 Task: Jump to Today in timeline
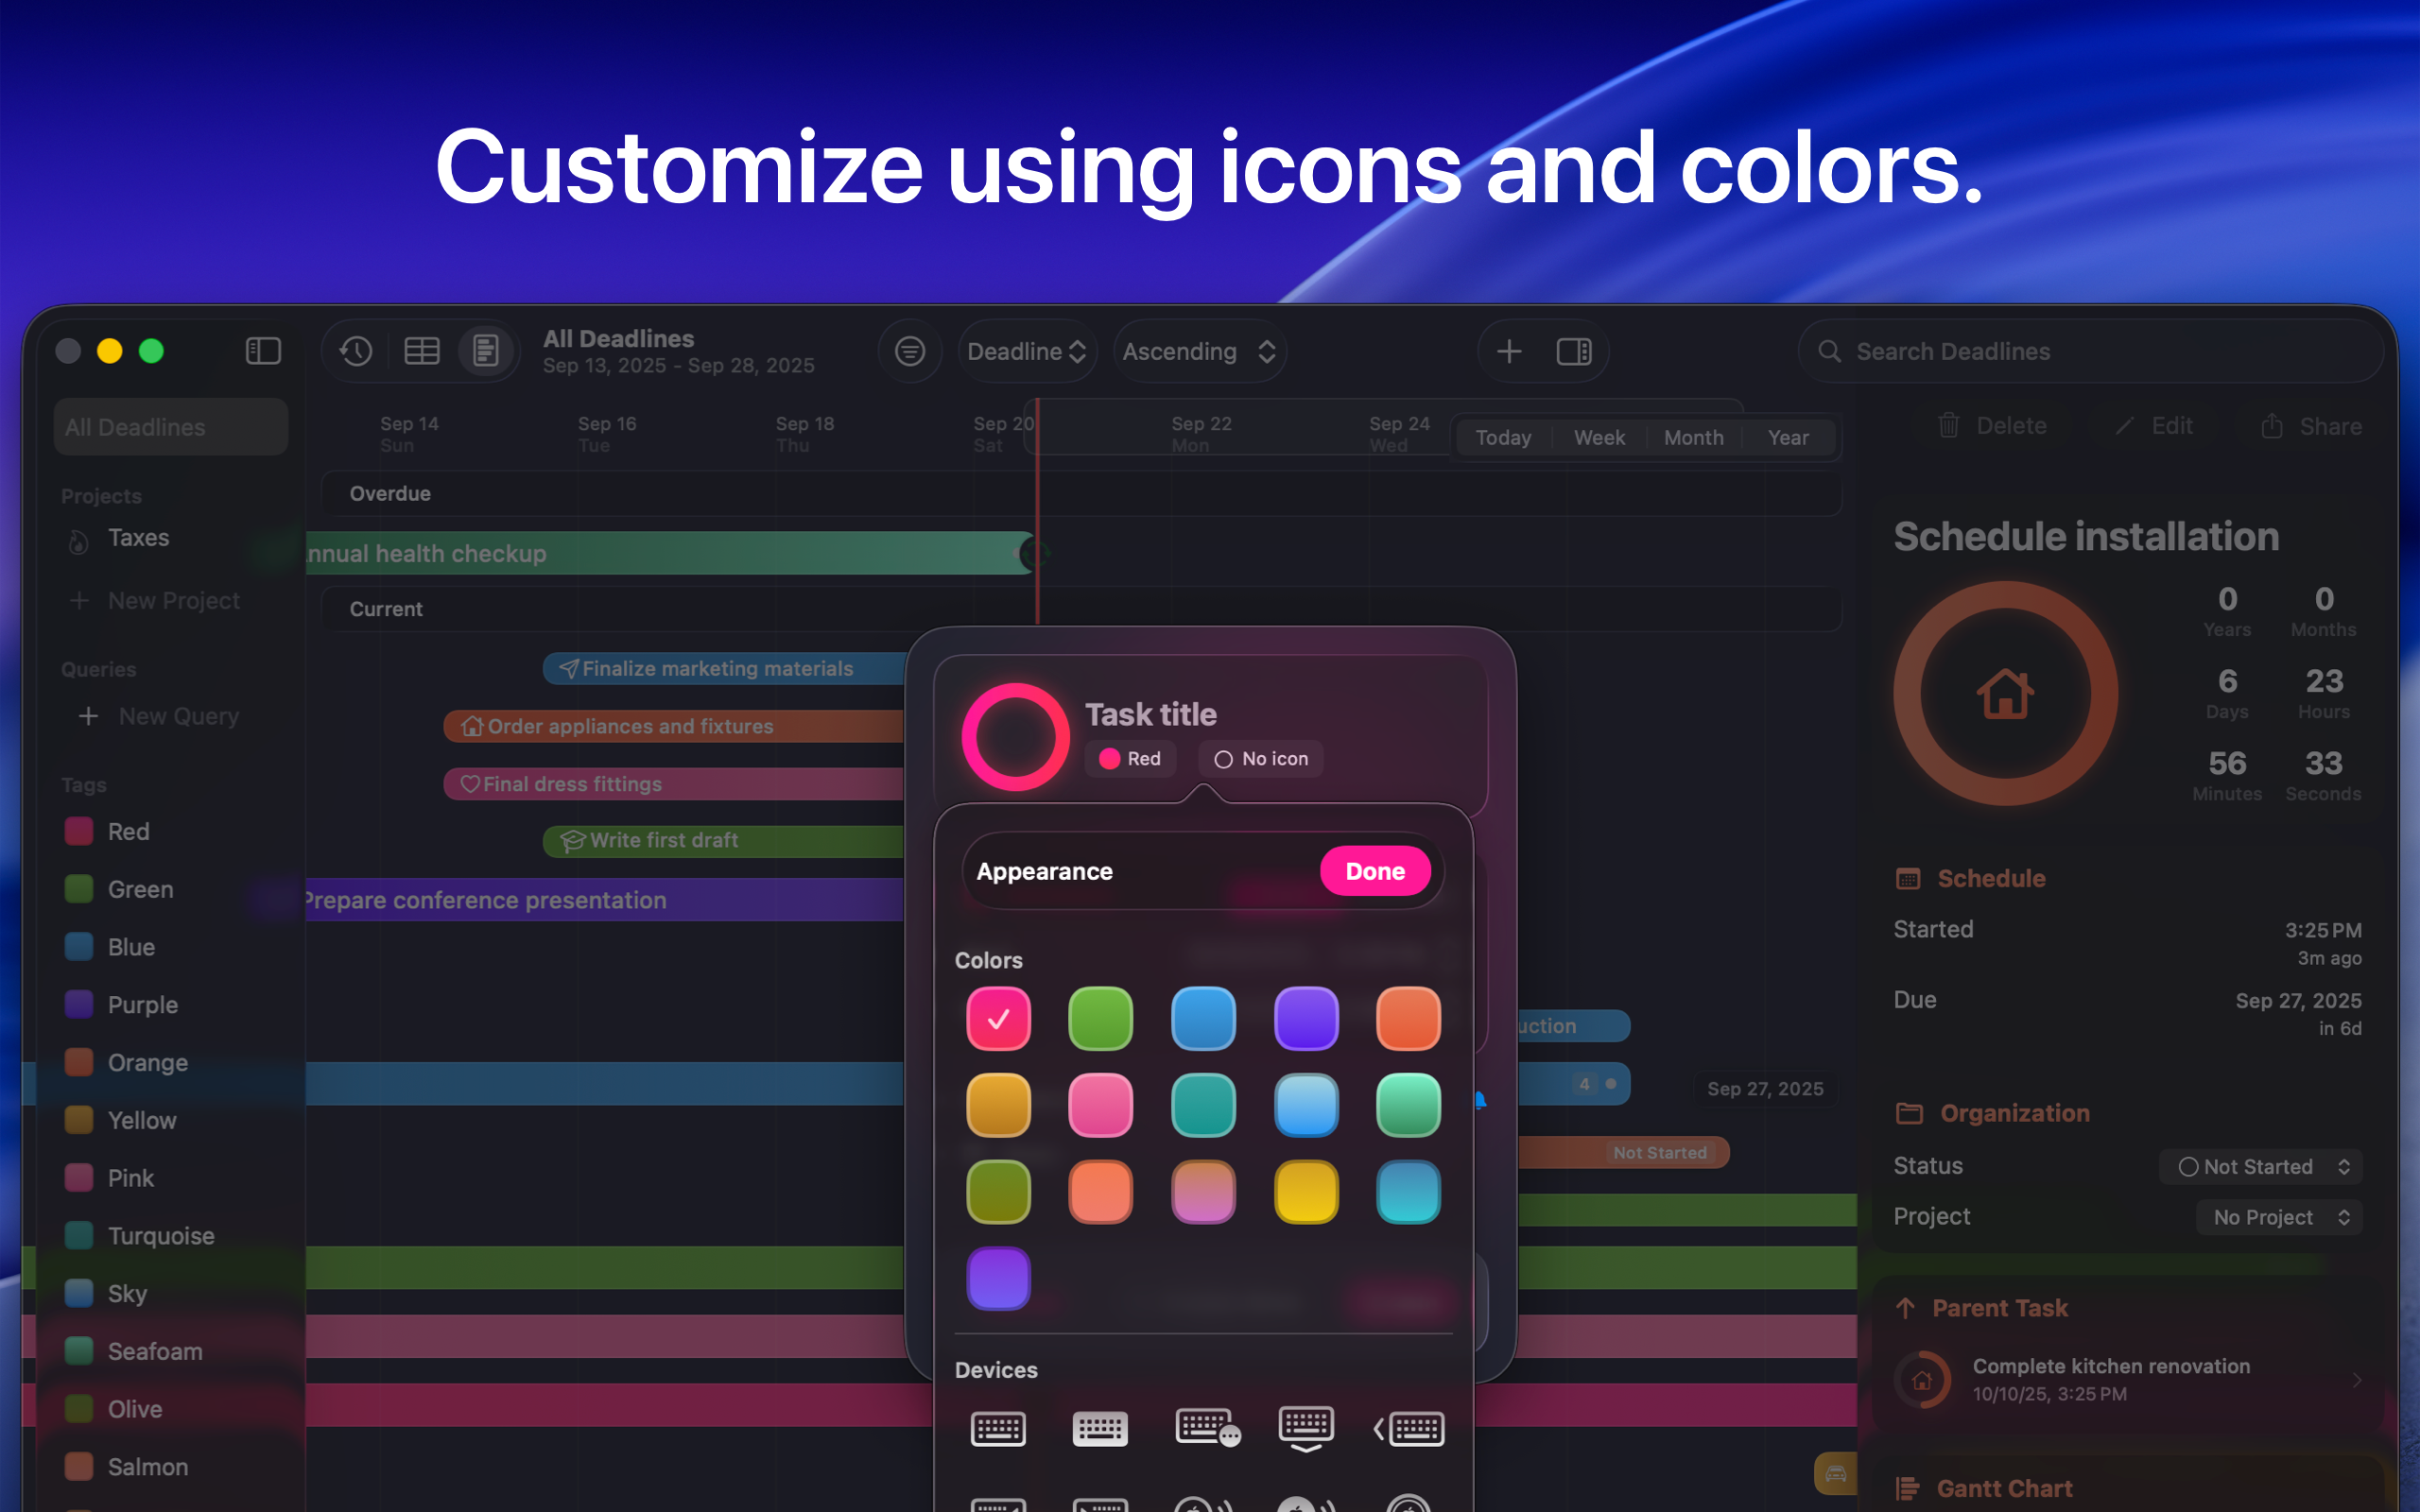pos(1503,438)
